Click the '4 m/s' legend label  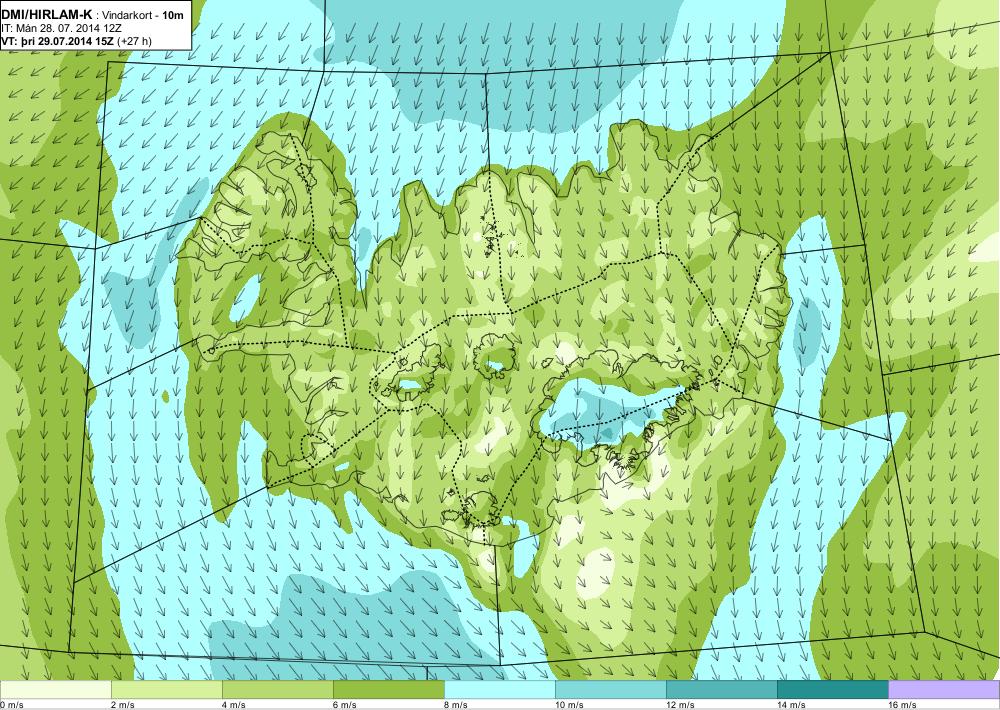pyautogui.click(x=235, y=705)
